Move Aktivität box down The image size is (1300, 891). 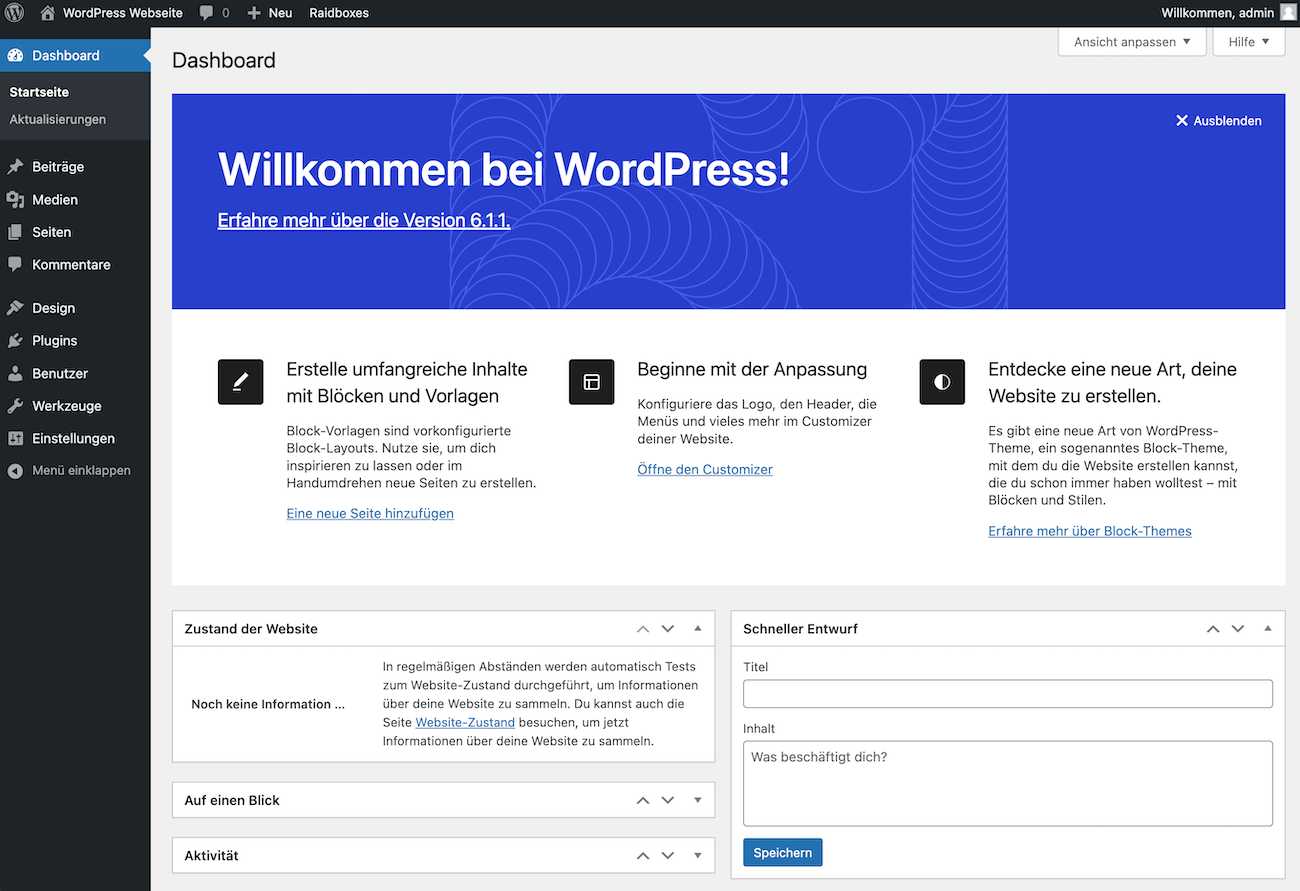point(668,855)
